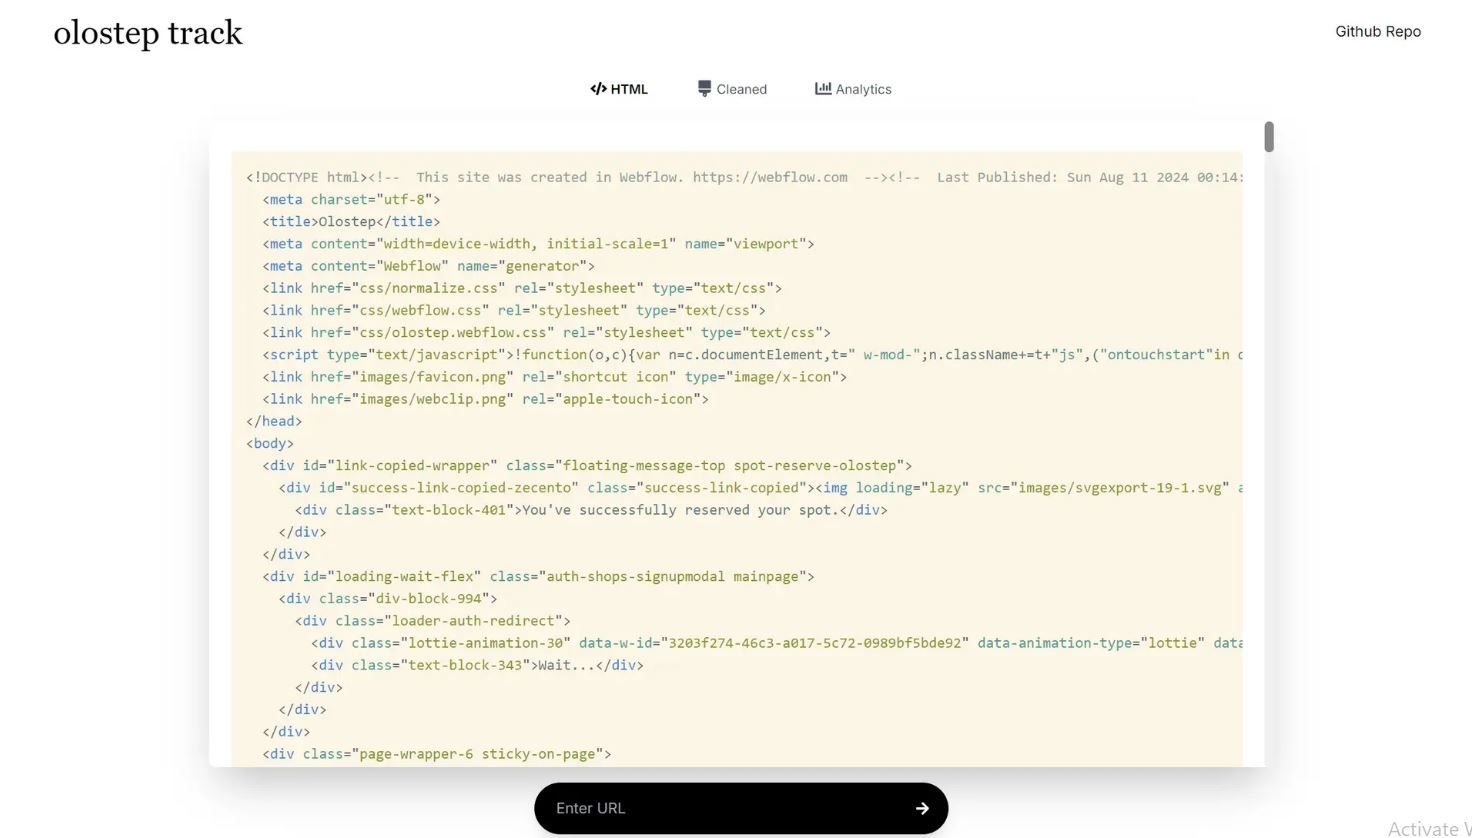The image size is (1472, 838).
Task: Go to olostep track home logo
Action: pyautogui.click(x=148, y=33)
